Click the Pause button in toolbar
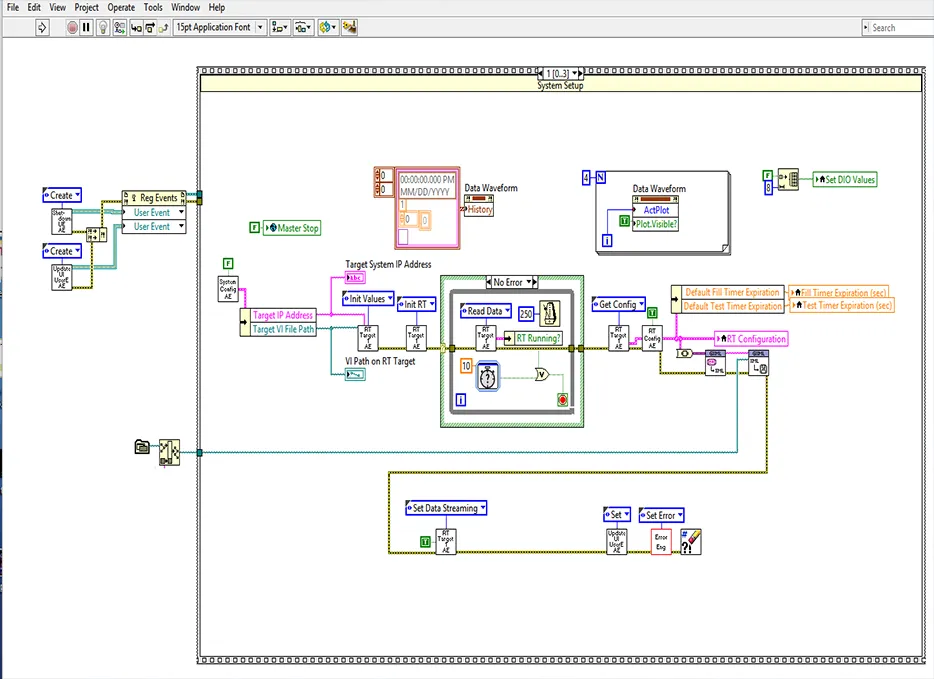The image size is (934, 679). (87, 28)
